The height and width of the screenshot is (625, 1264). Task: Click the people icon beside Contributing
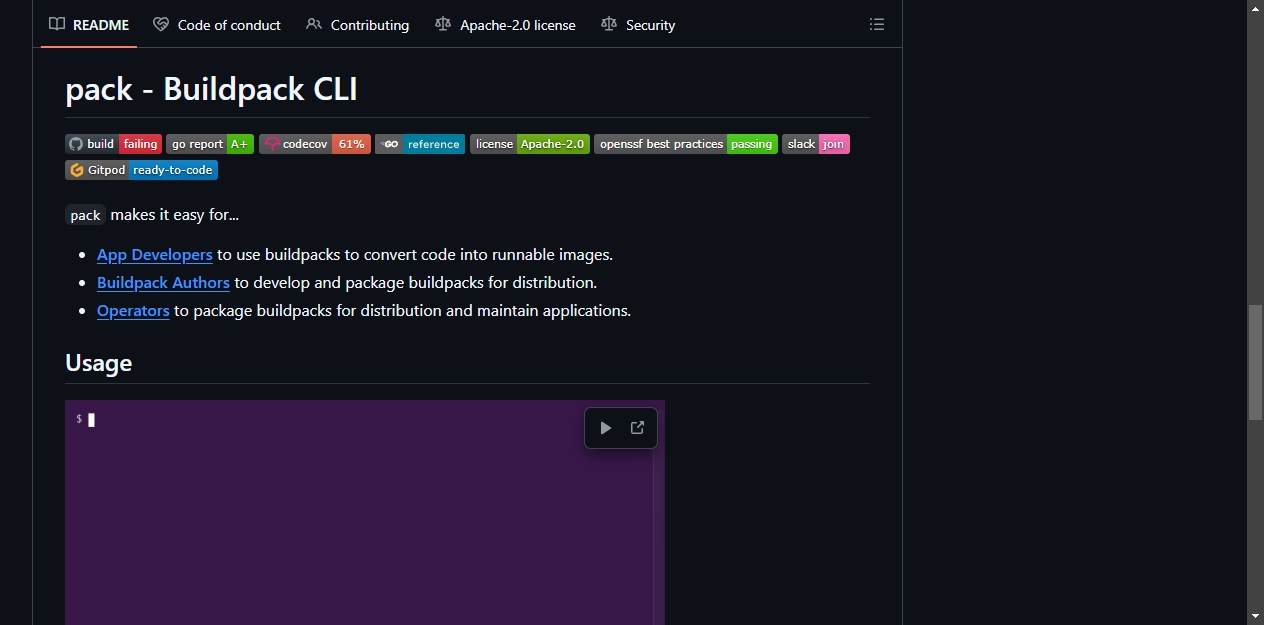point(314,24)
